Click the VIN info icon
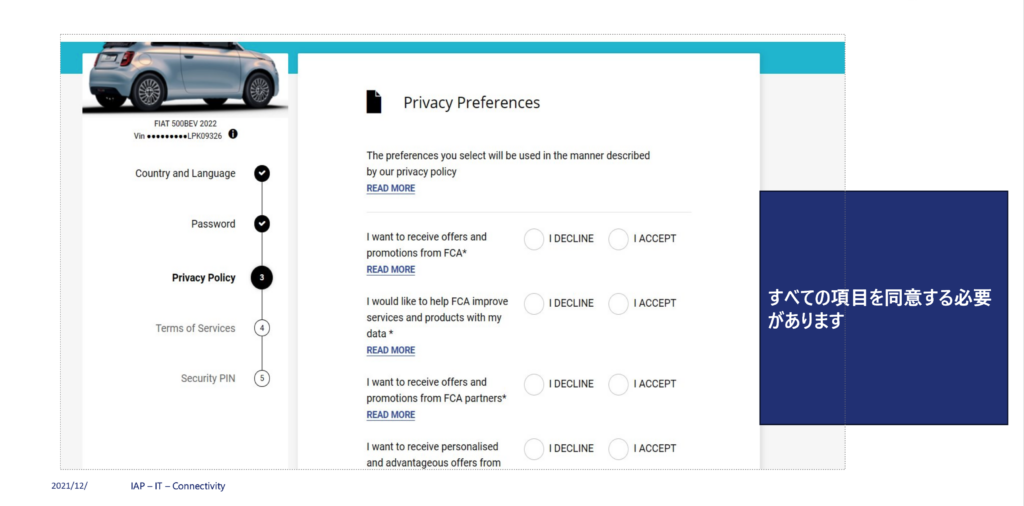The width and height of the screenshot is (1024, 506). coord(233,134)
